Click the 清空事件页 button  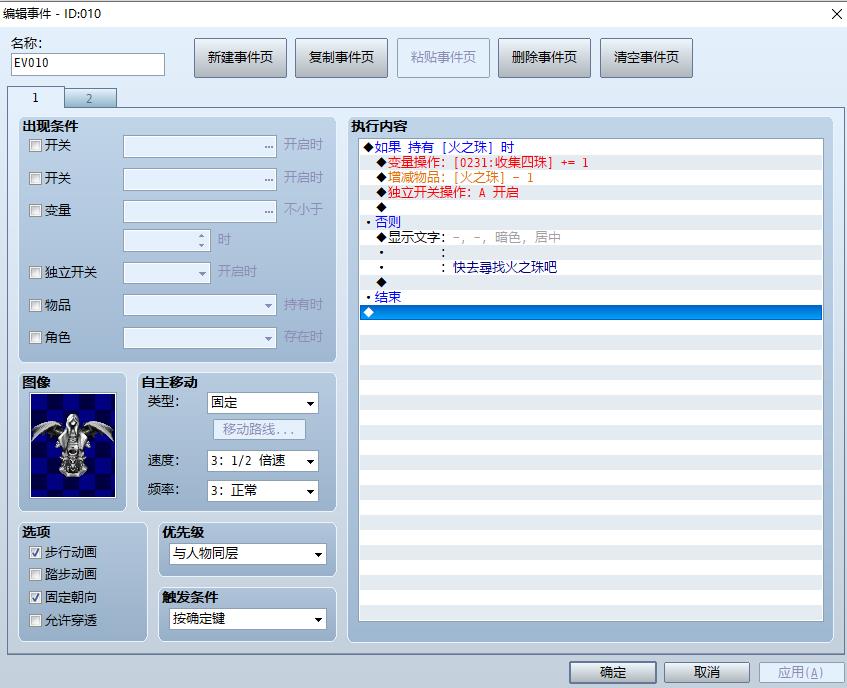pyautogui.click(x=646, y=58)
